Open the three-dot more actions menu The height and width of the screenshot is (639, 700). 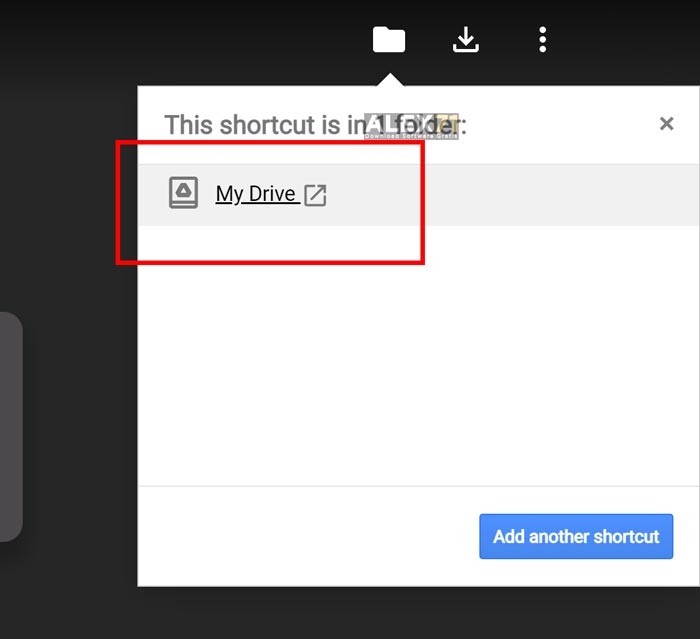(542, 39)
